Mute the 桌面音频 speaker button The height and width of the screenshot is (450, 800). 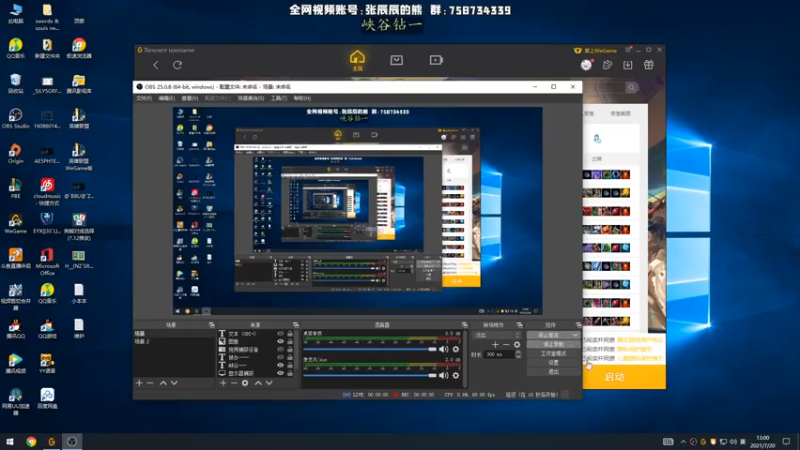[443, 349]
